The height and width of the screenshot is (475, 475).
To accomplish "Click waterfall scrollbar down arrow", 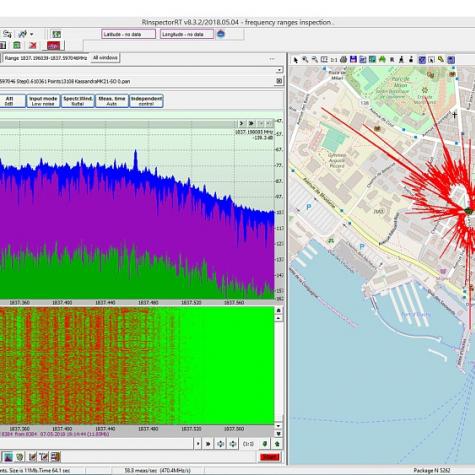I will (x=279, y=426).
